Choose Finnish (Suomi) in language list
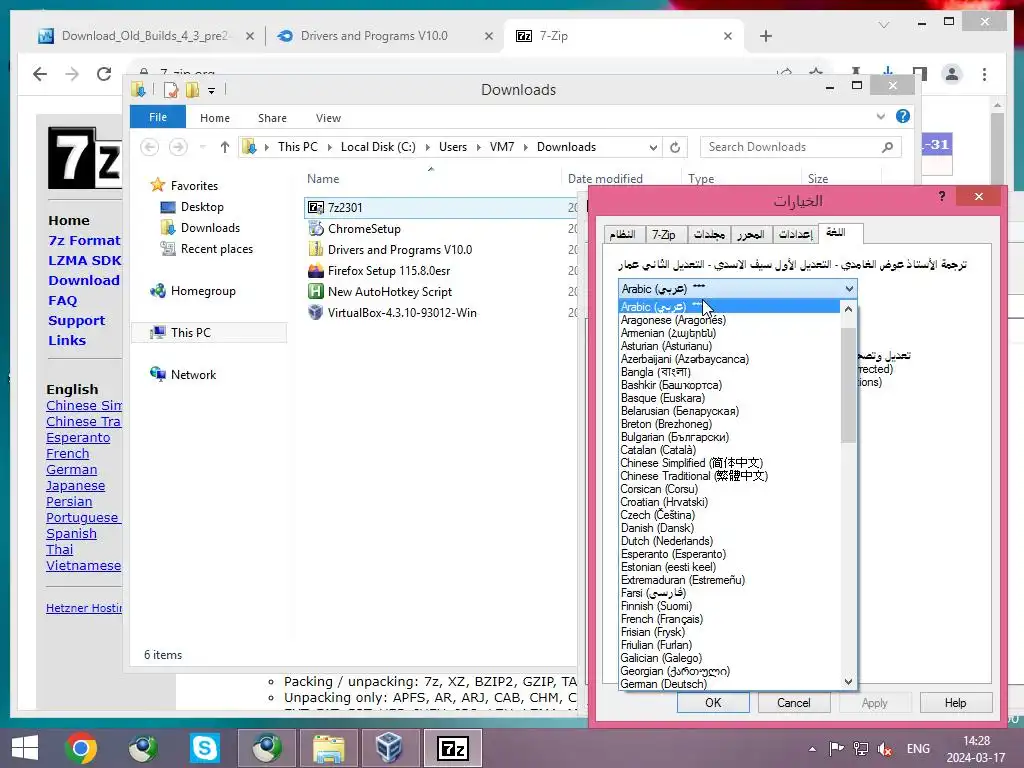The height and width of the screenshot is (768, 1024). pyautogui.click(x=656, y=606)
